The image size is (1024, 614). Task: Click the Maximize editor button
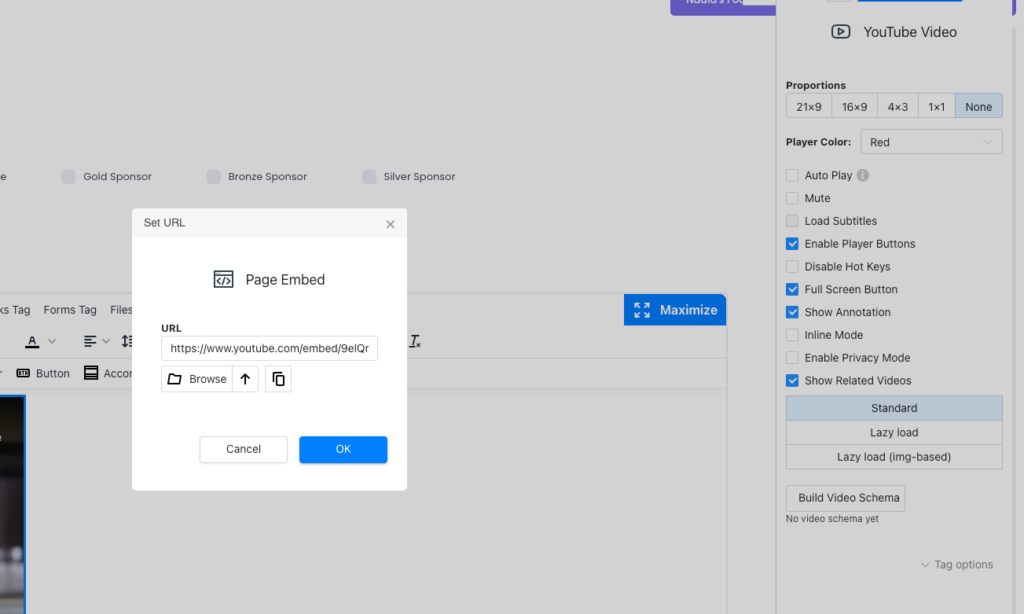(675, 310)
